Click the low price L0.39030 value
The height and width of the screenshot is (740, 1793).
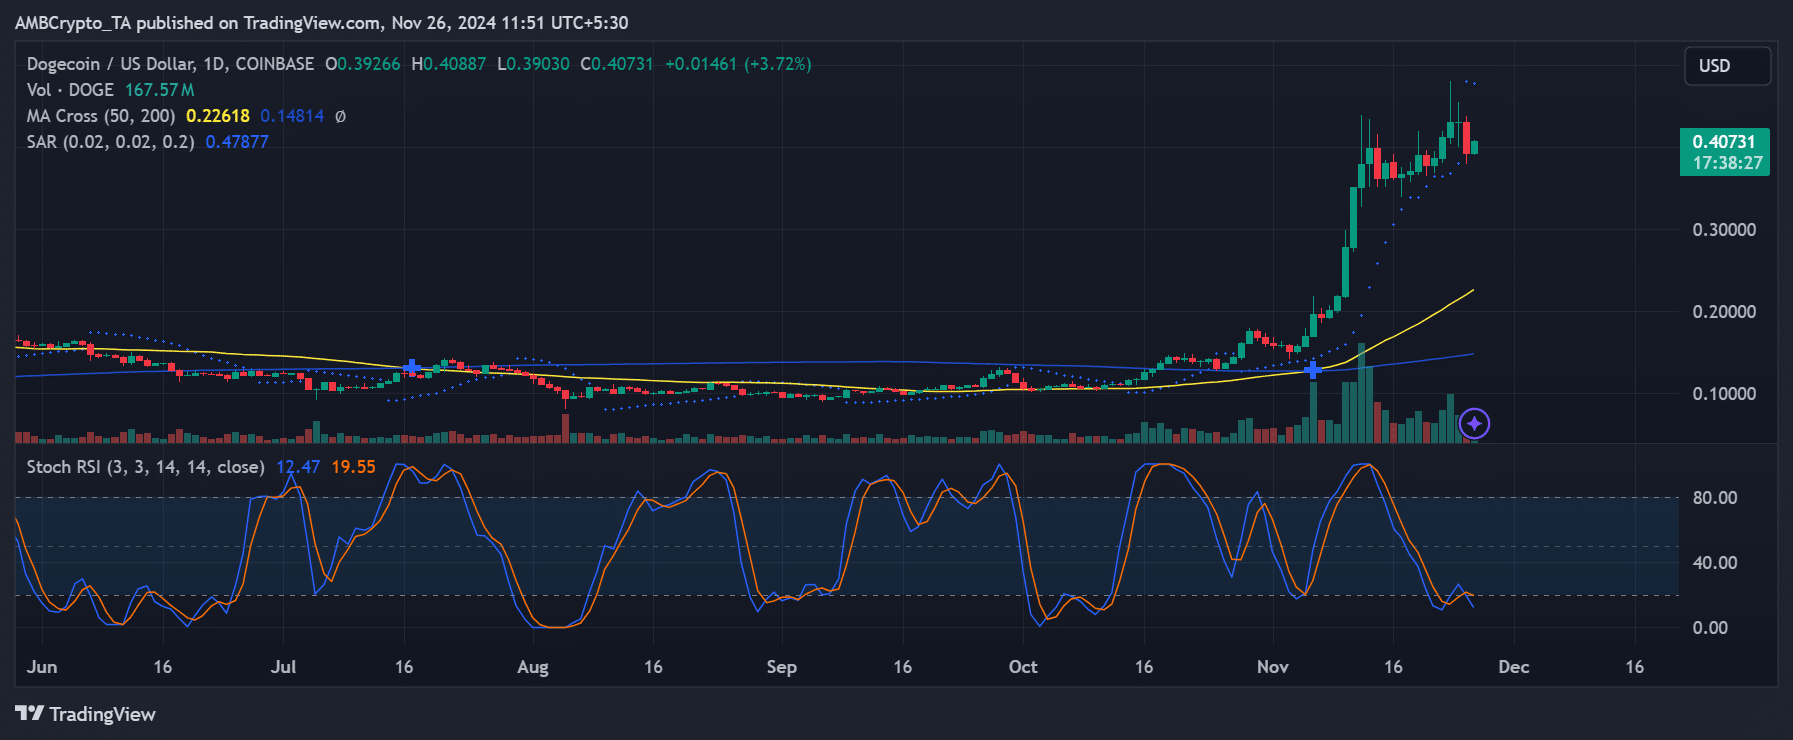(x=534, y=64)
